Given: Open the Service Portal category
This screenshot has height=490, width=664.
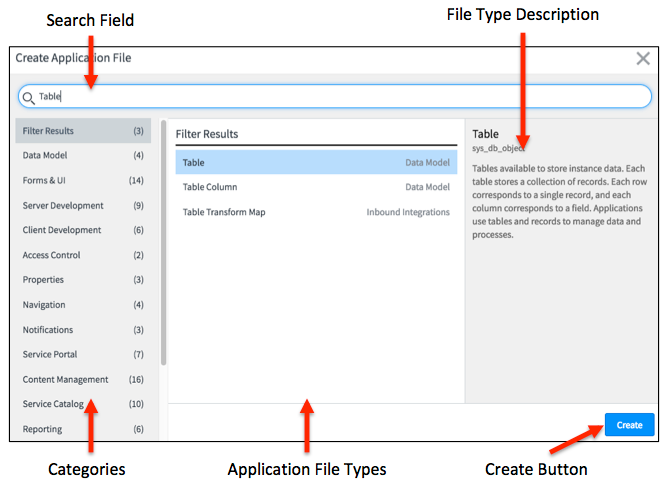Looking at the screenshot, I should [83, 354].
